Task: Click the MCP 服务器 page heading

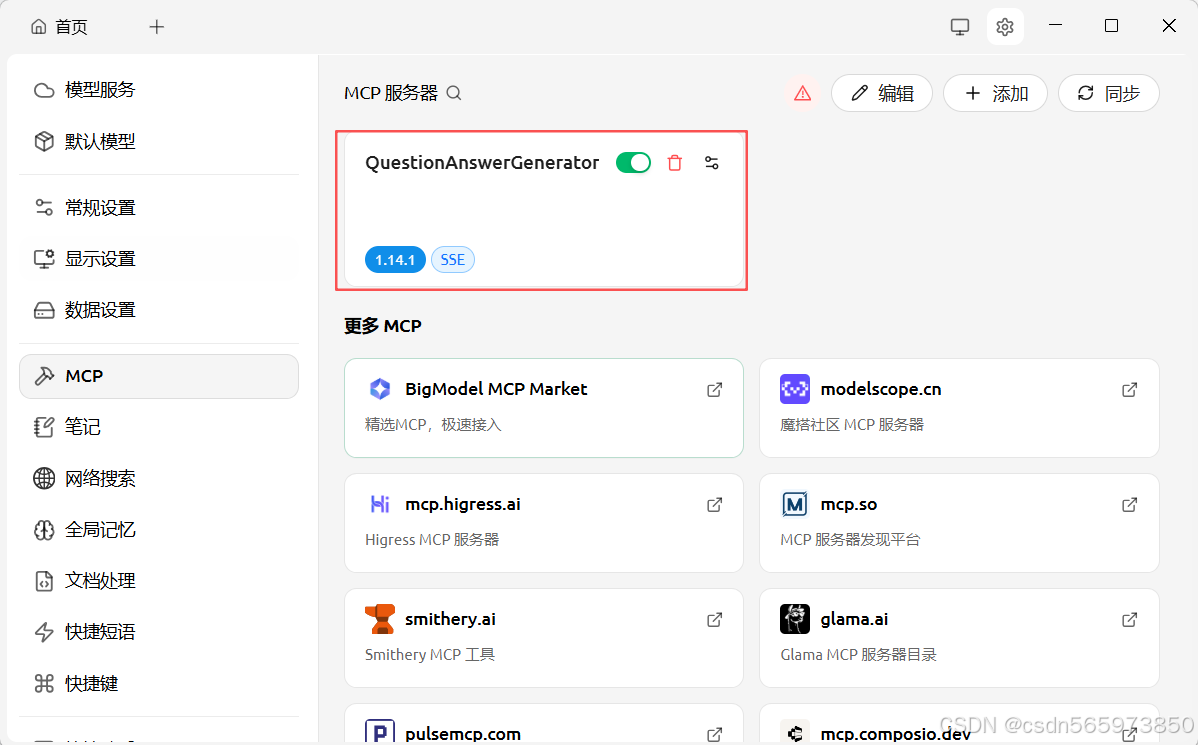Action: click(390, 93)
